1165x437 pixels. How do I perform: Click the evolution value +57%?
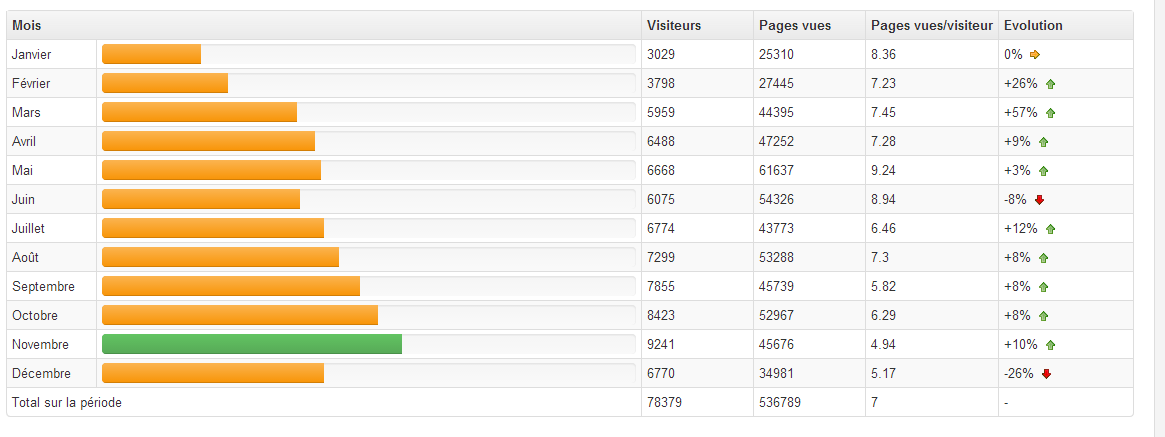pos(1021,112)
